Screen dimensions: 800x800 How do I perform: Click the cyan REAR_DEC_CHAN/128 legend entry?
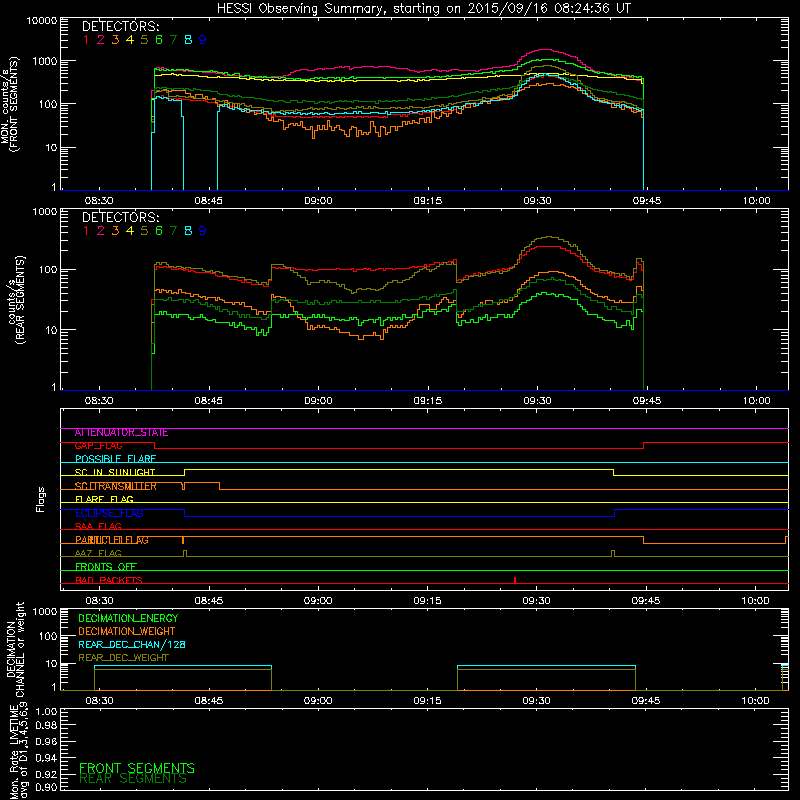pos(132,645)
